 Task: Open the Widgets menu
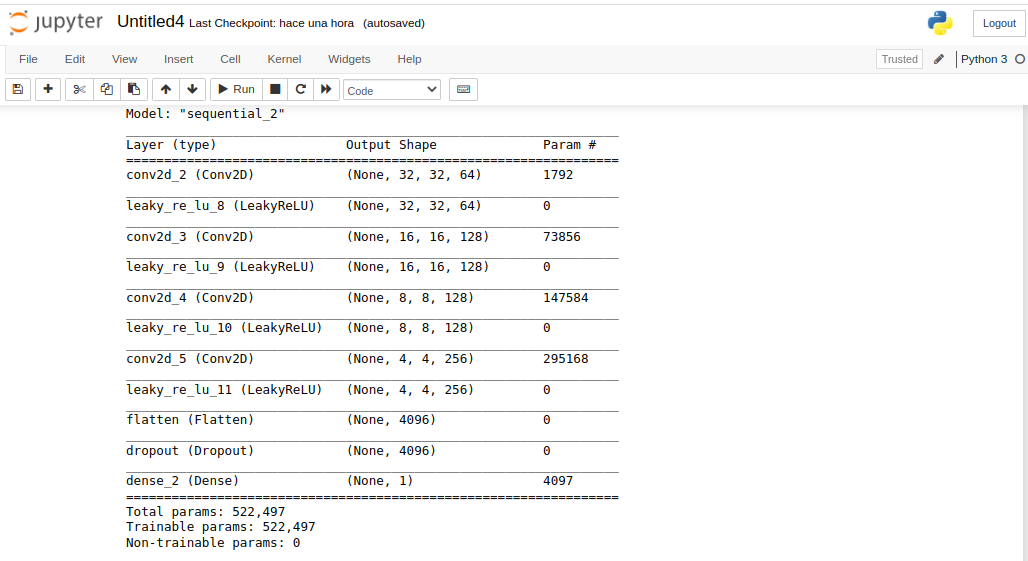tap(349, 59)
